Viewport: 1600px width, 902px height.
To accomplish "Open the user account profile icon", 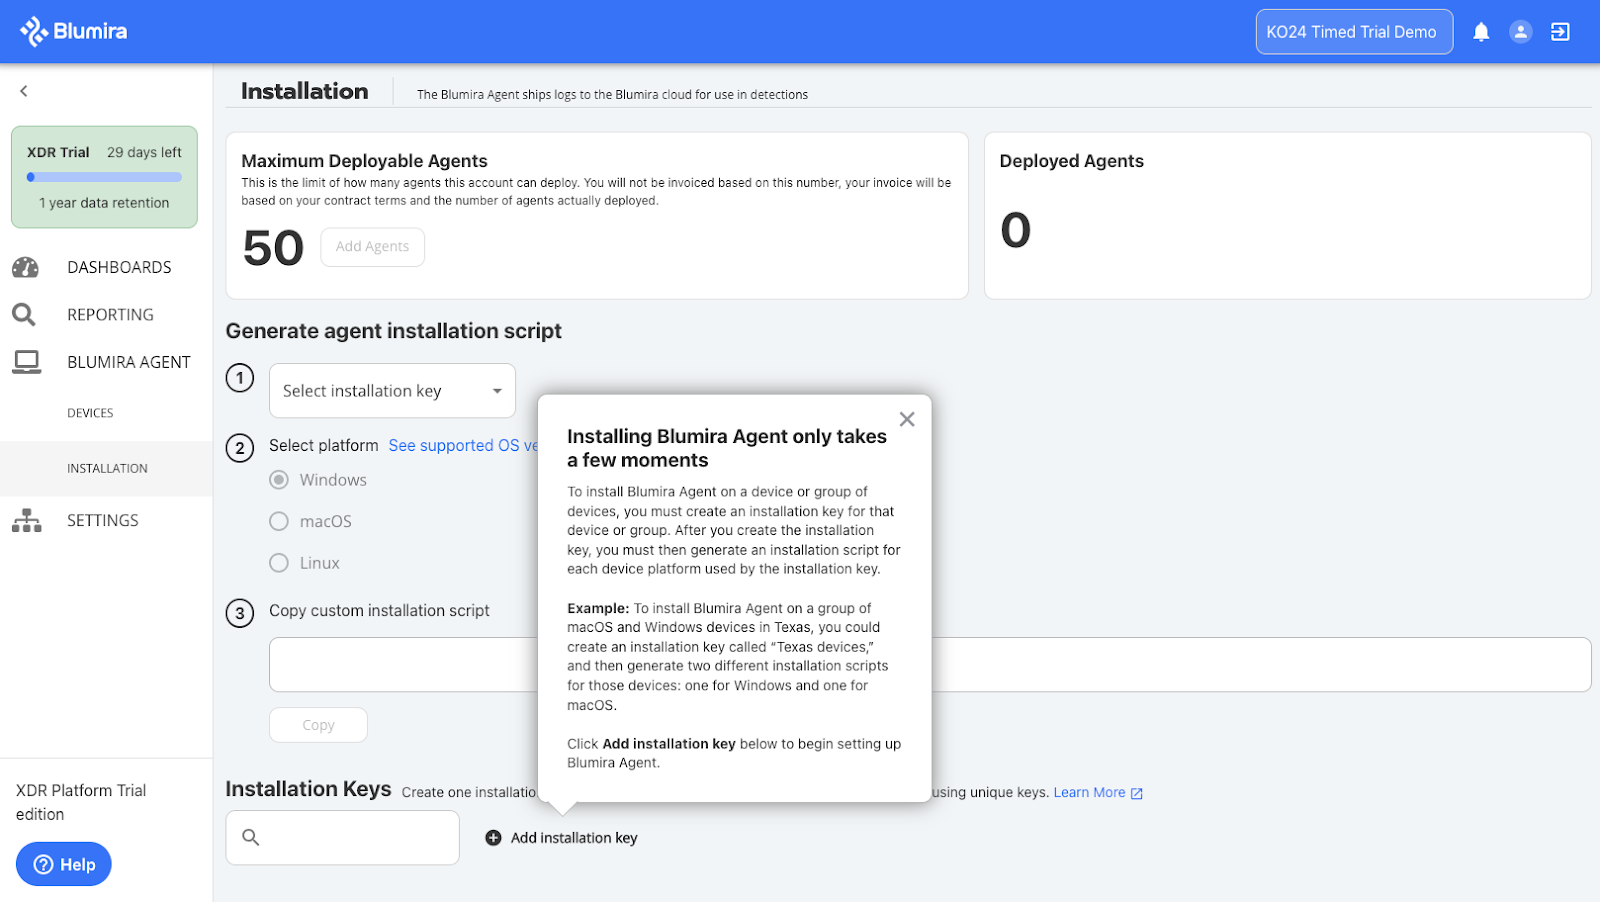I will click(x=1520, y=32).
